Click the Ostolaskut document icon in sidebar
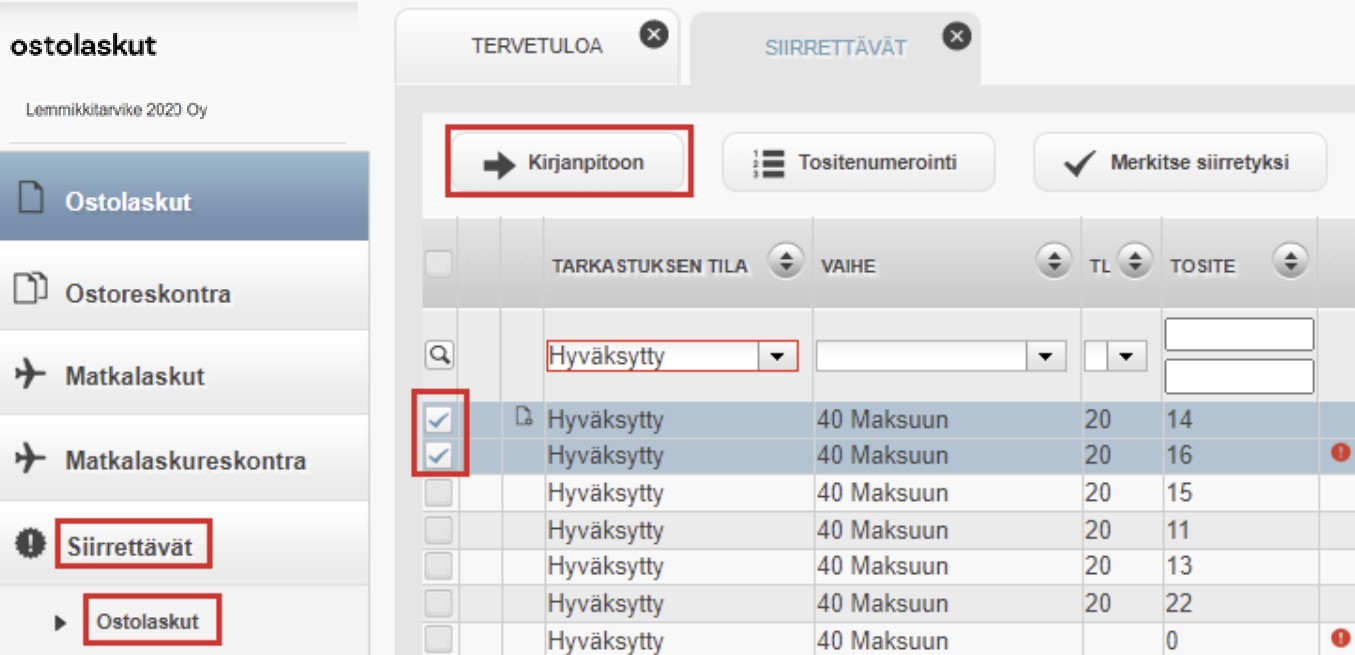1355x655 pixels. pyautogui.click(x=32, y=198)
